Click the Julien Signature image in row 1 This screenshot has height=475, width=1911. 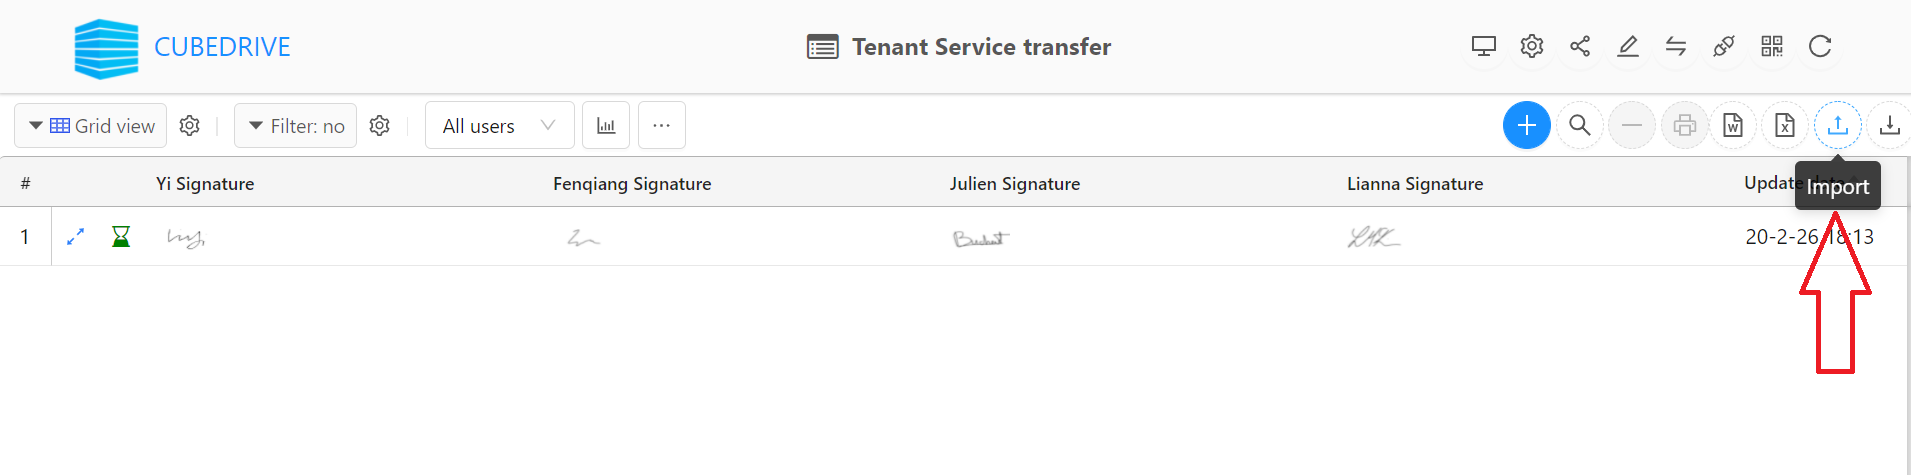pos(981,238)
